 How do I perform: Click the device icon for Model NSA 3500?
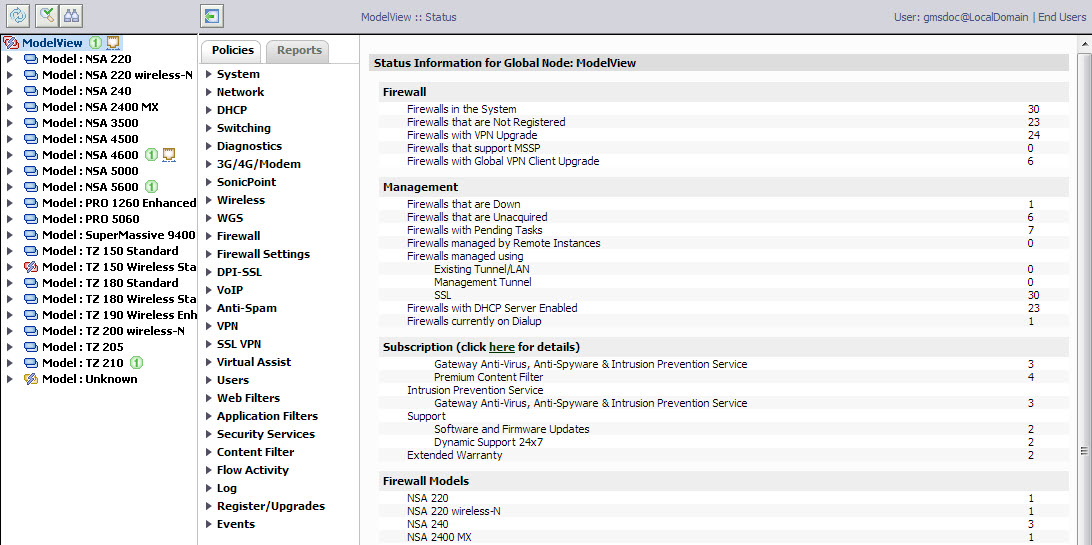point(31,123)
